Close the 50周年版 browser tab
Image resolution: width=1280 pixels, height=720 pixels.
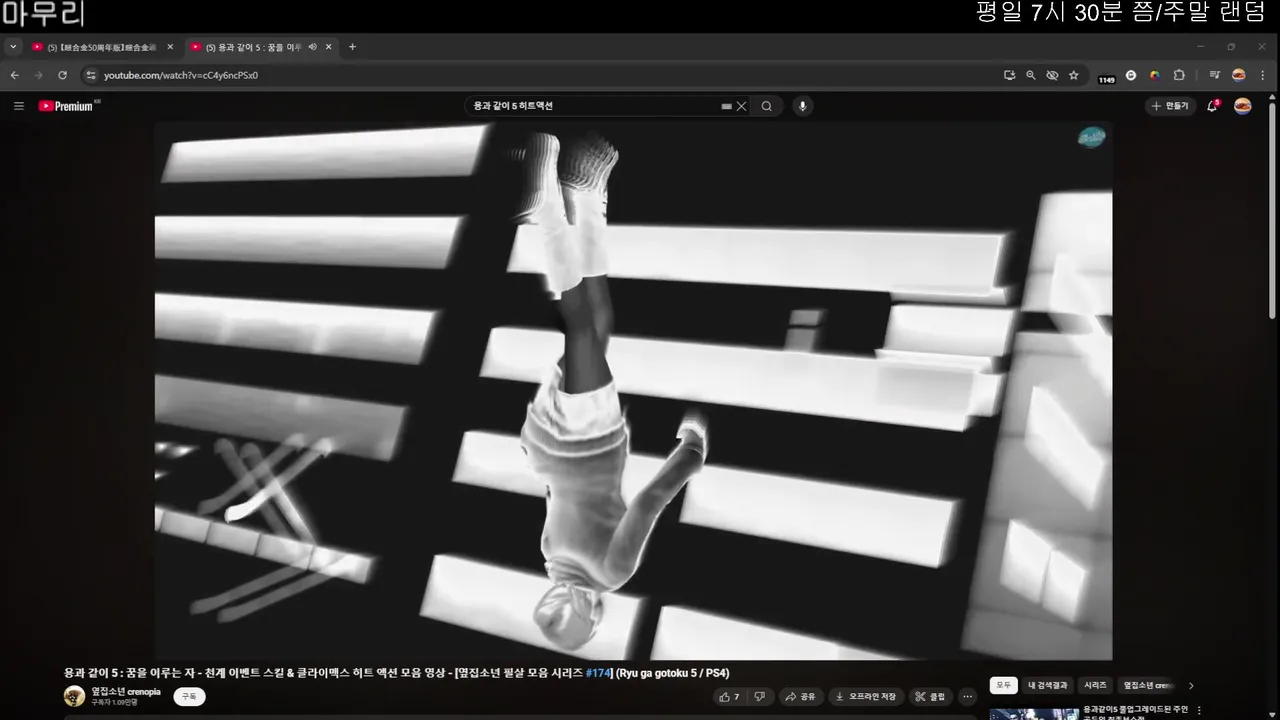(x=170, y=47)
